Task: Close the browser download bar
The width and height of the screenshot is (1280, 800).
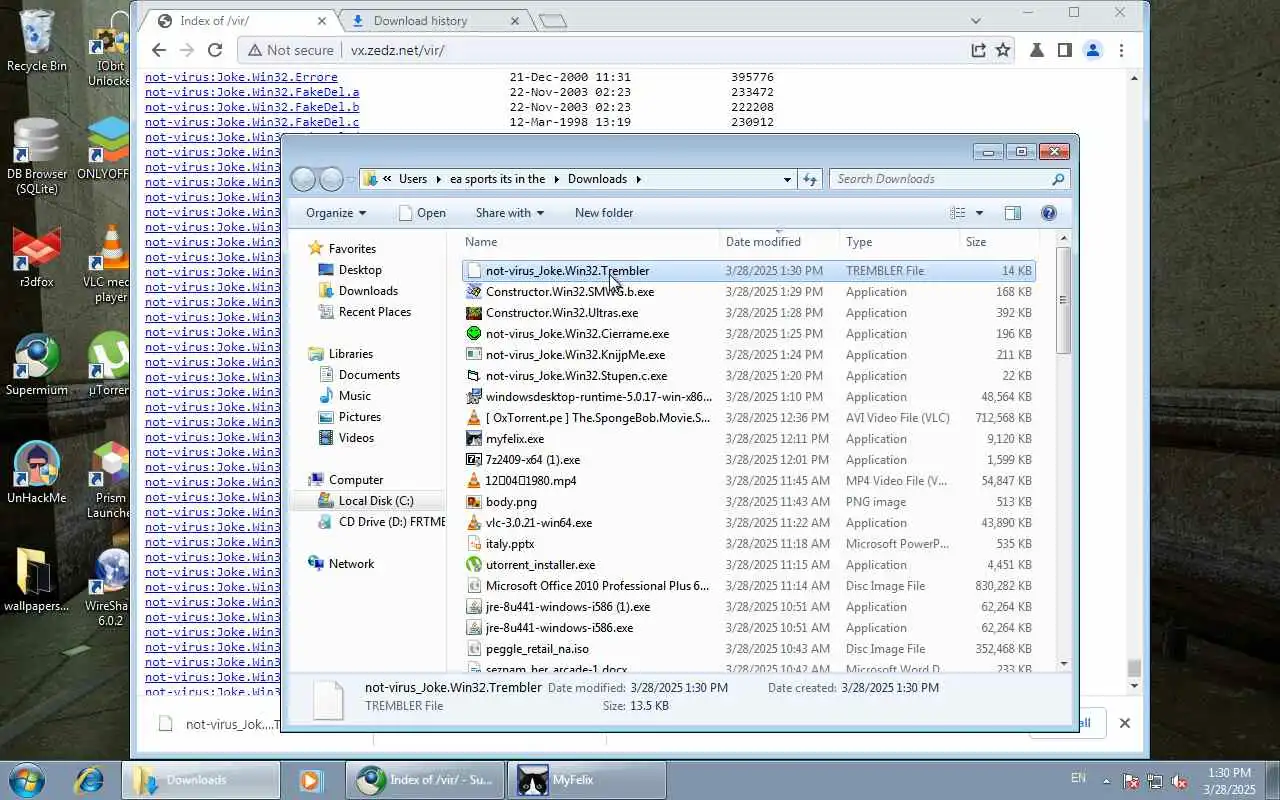Action: coord(1124,723)
